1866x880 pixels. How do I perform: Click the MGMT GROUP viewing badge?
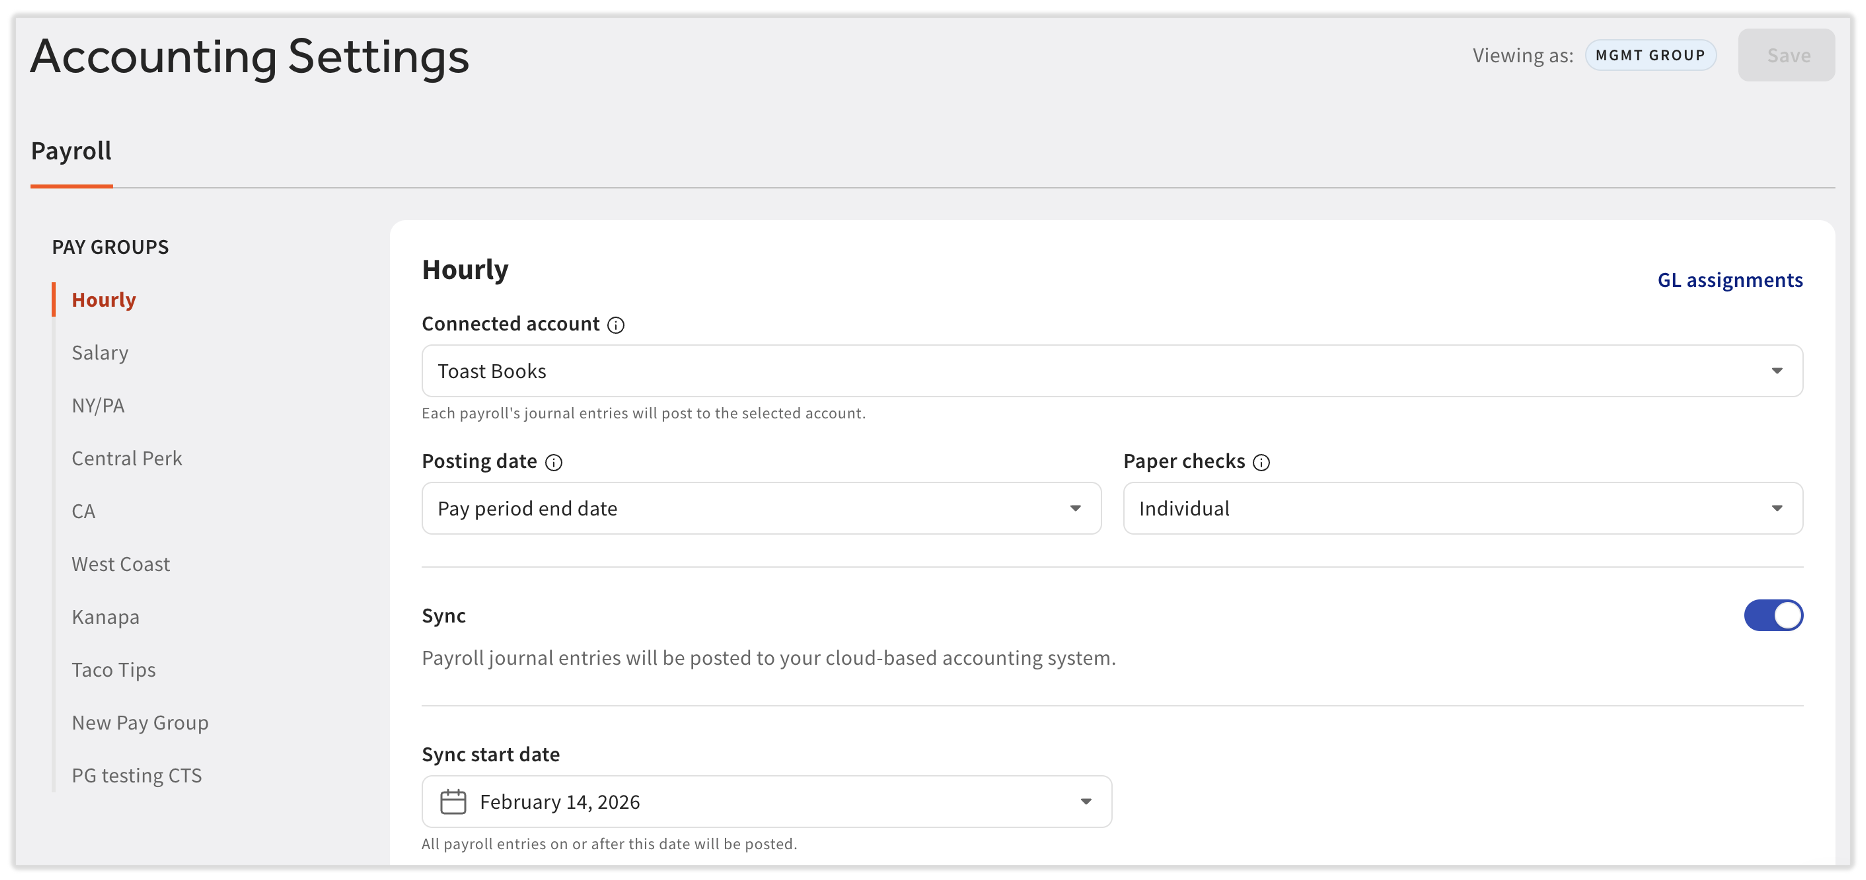pyautogui.click(x=1650, y=56)
